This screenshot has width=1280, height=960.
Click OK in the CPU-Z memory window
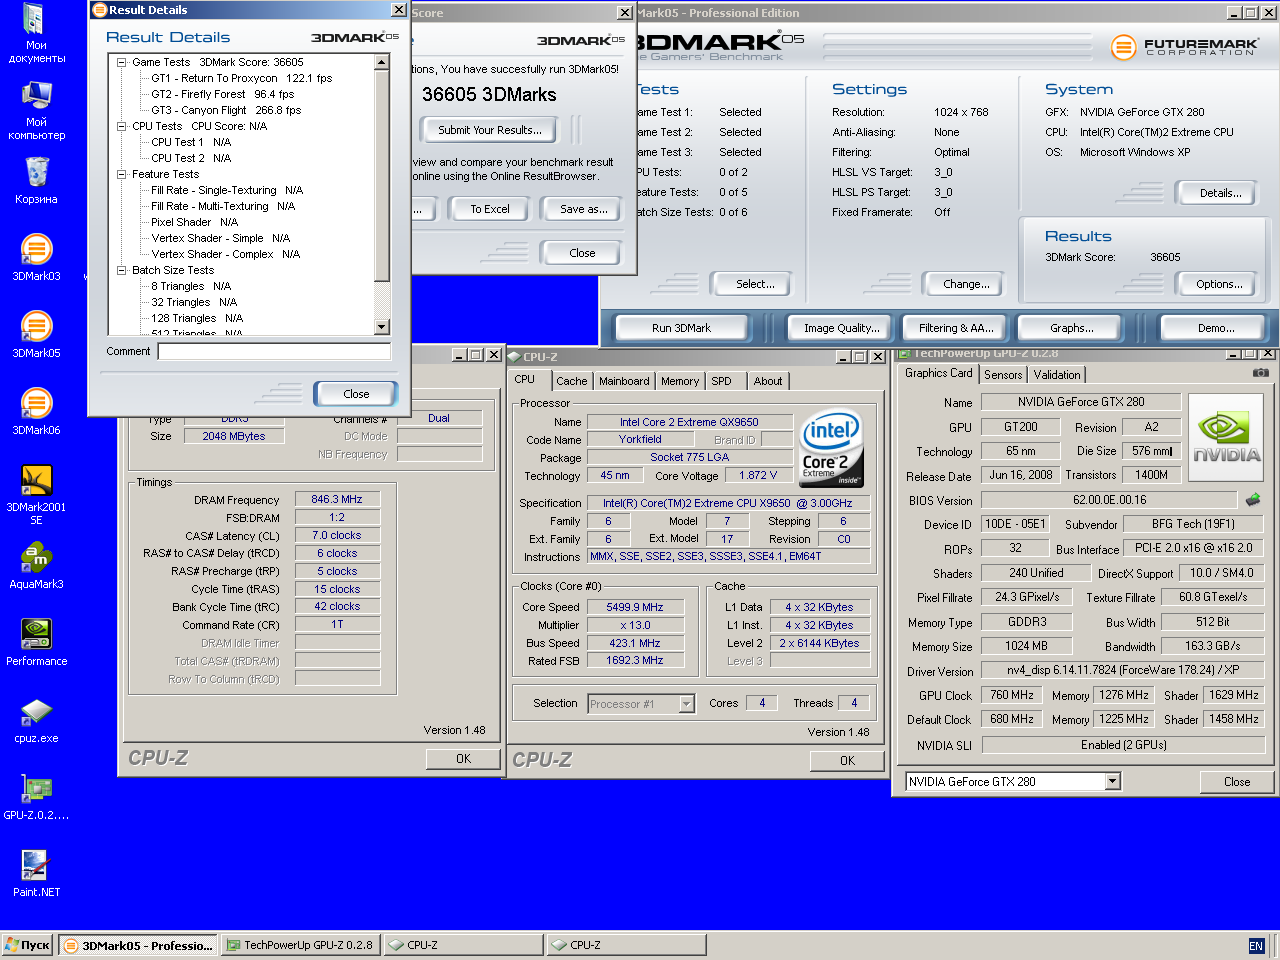click(x=463, y=759)
